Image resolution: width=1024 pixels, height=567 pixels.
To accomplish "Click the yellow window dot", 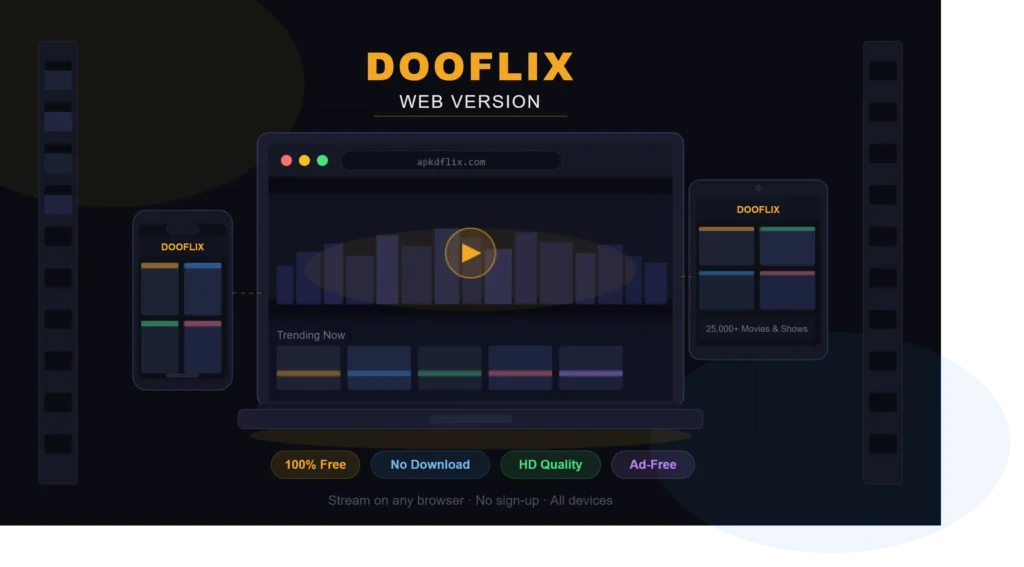I will click(x=304, y=161).
